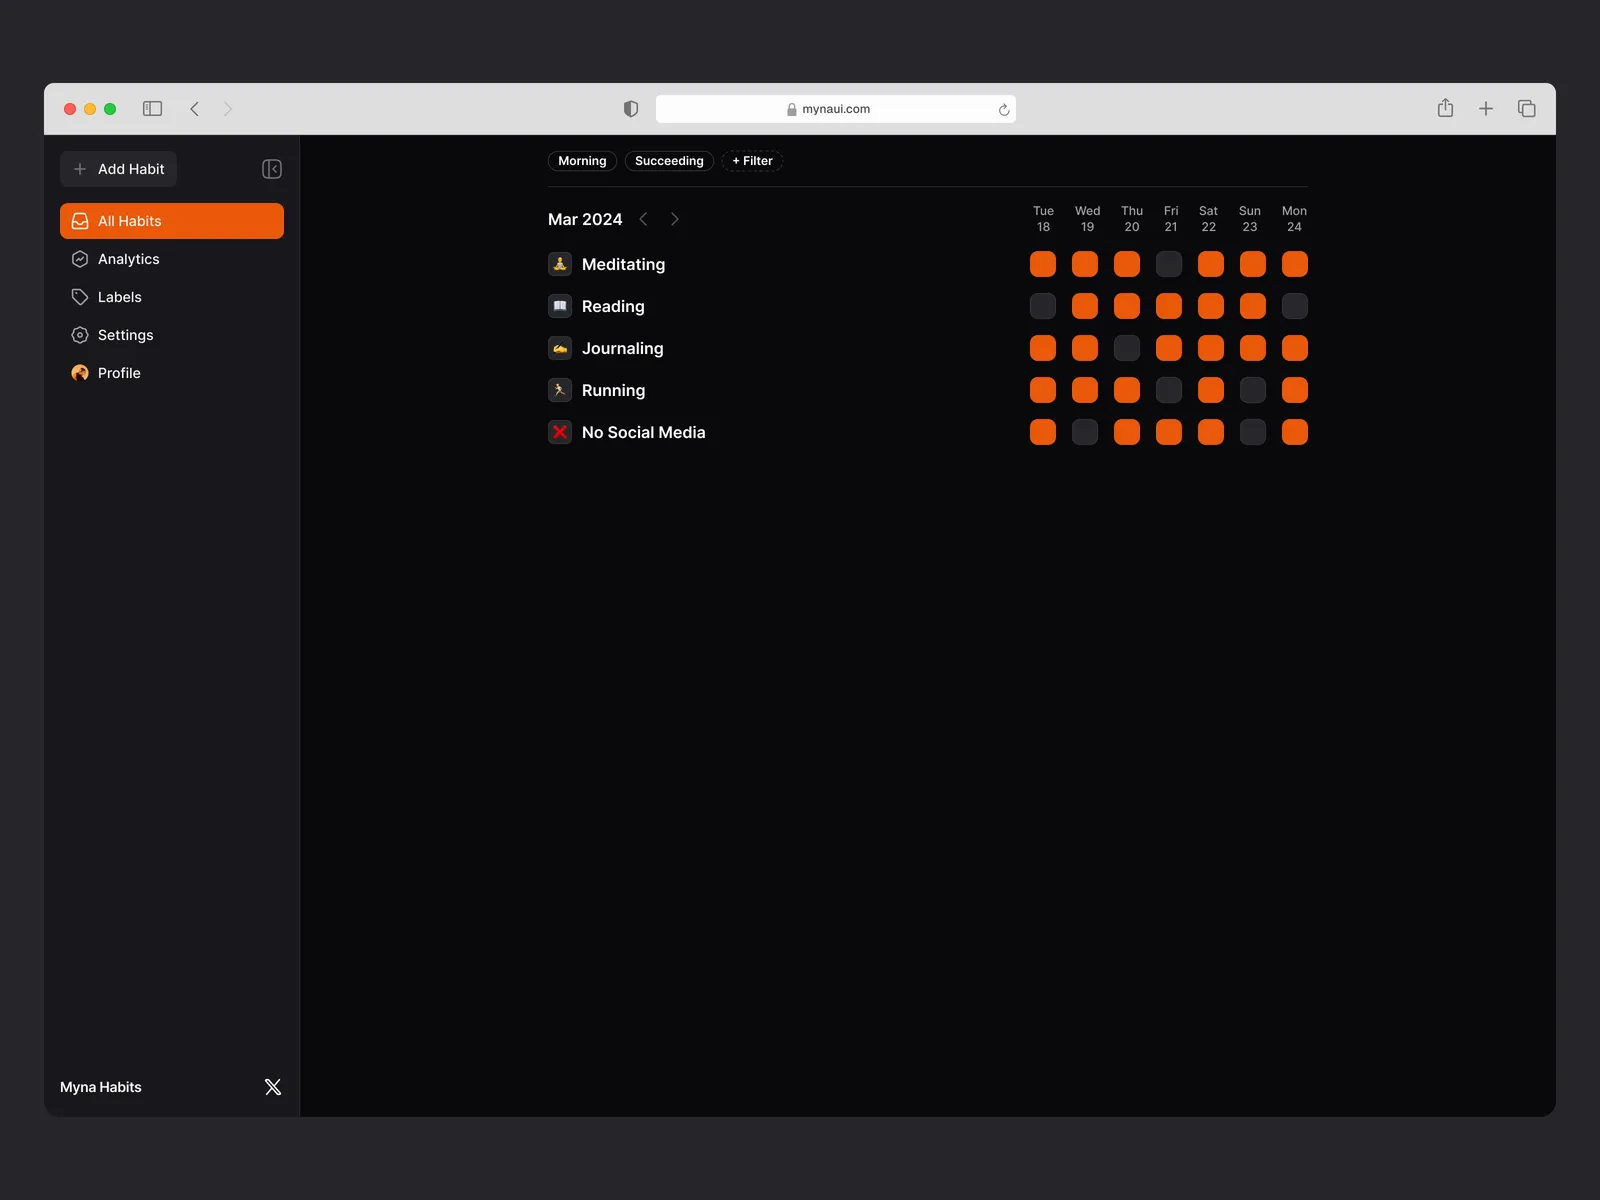The image size is (1600, 1200).
Task: Collapse the sidebar panel icon
Action: coord(271,169)
